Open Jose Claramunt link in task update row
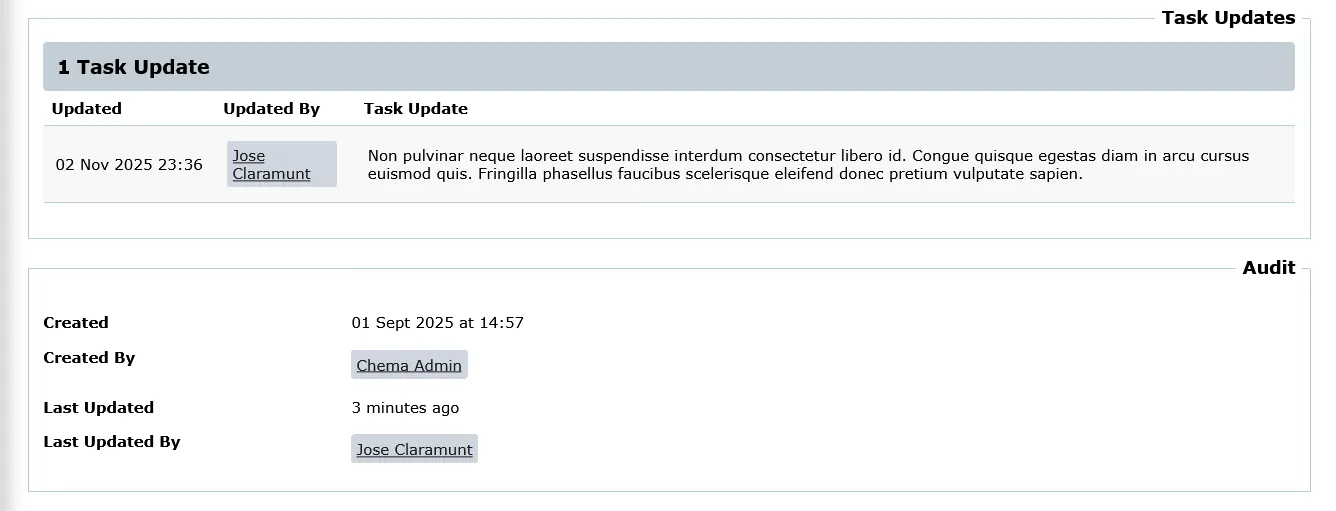 (x=271, y=165)
